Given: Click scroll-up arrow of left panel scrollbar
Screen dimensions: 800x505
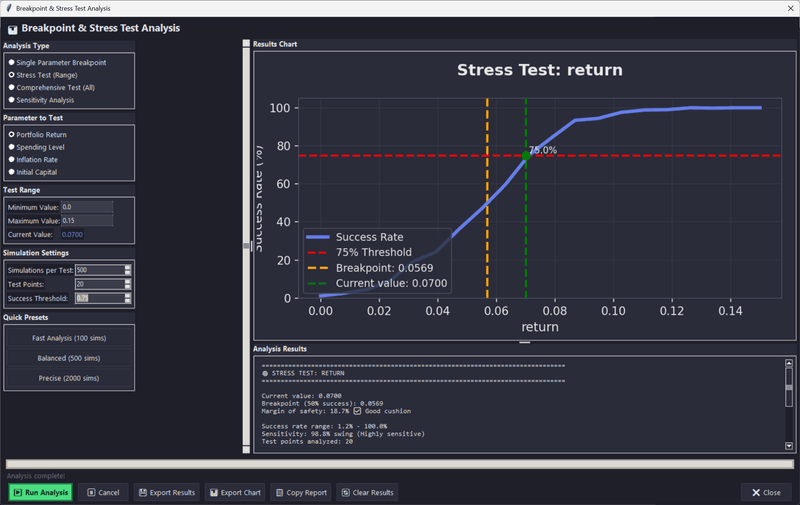Looking at the screenshot, I should click(x=246, y=43).
